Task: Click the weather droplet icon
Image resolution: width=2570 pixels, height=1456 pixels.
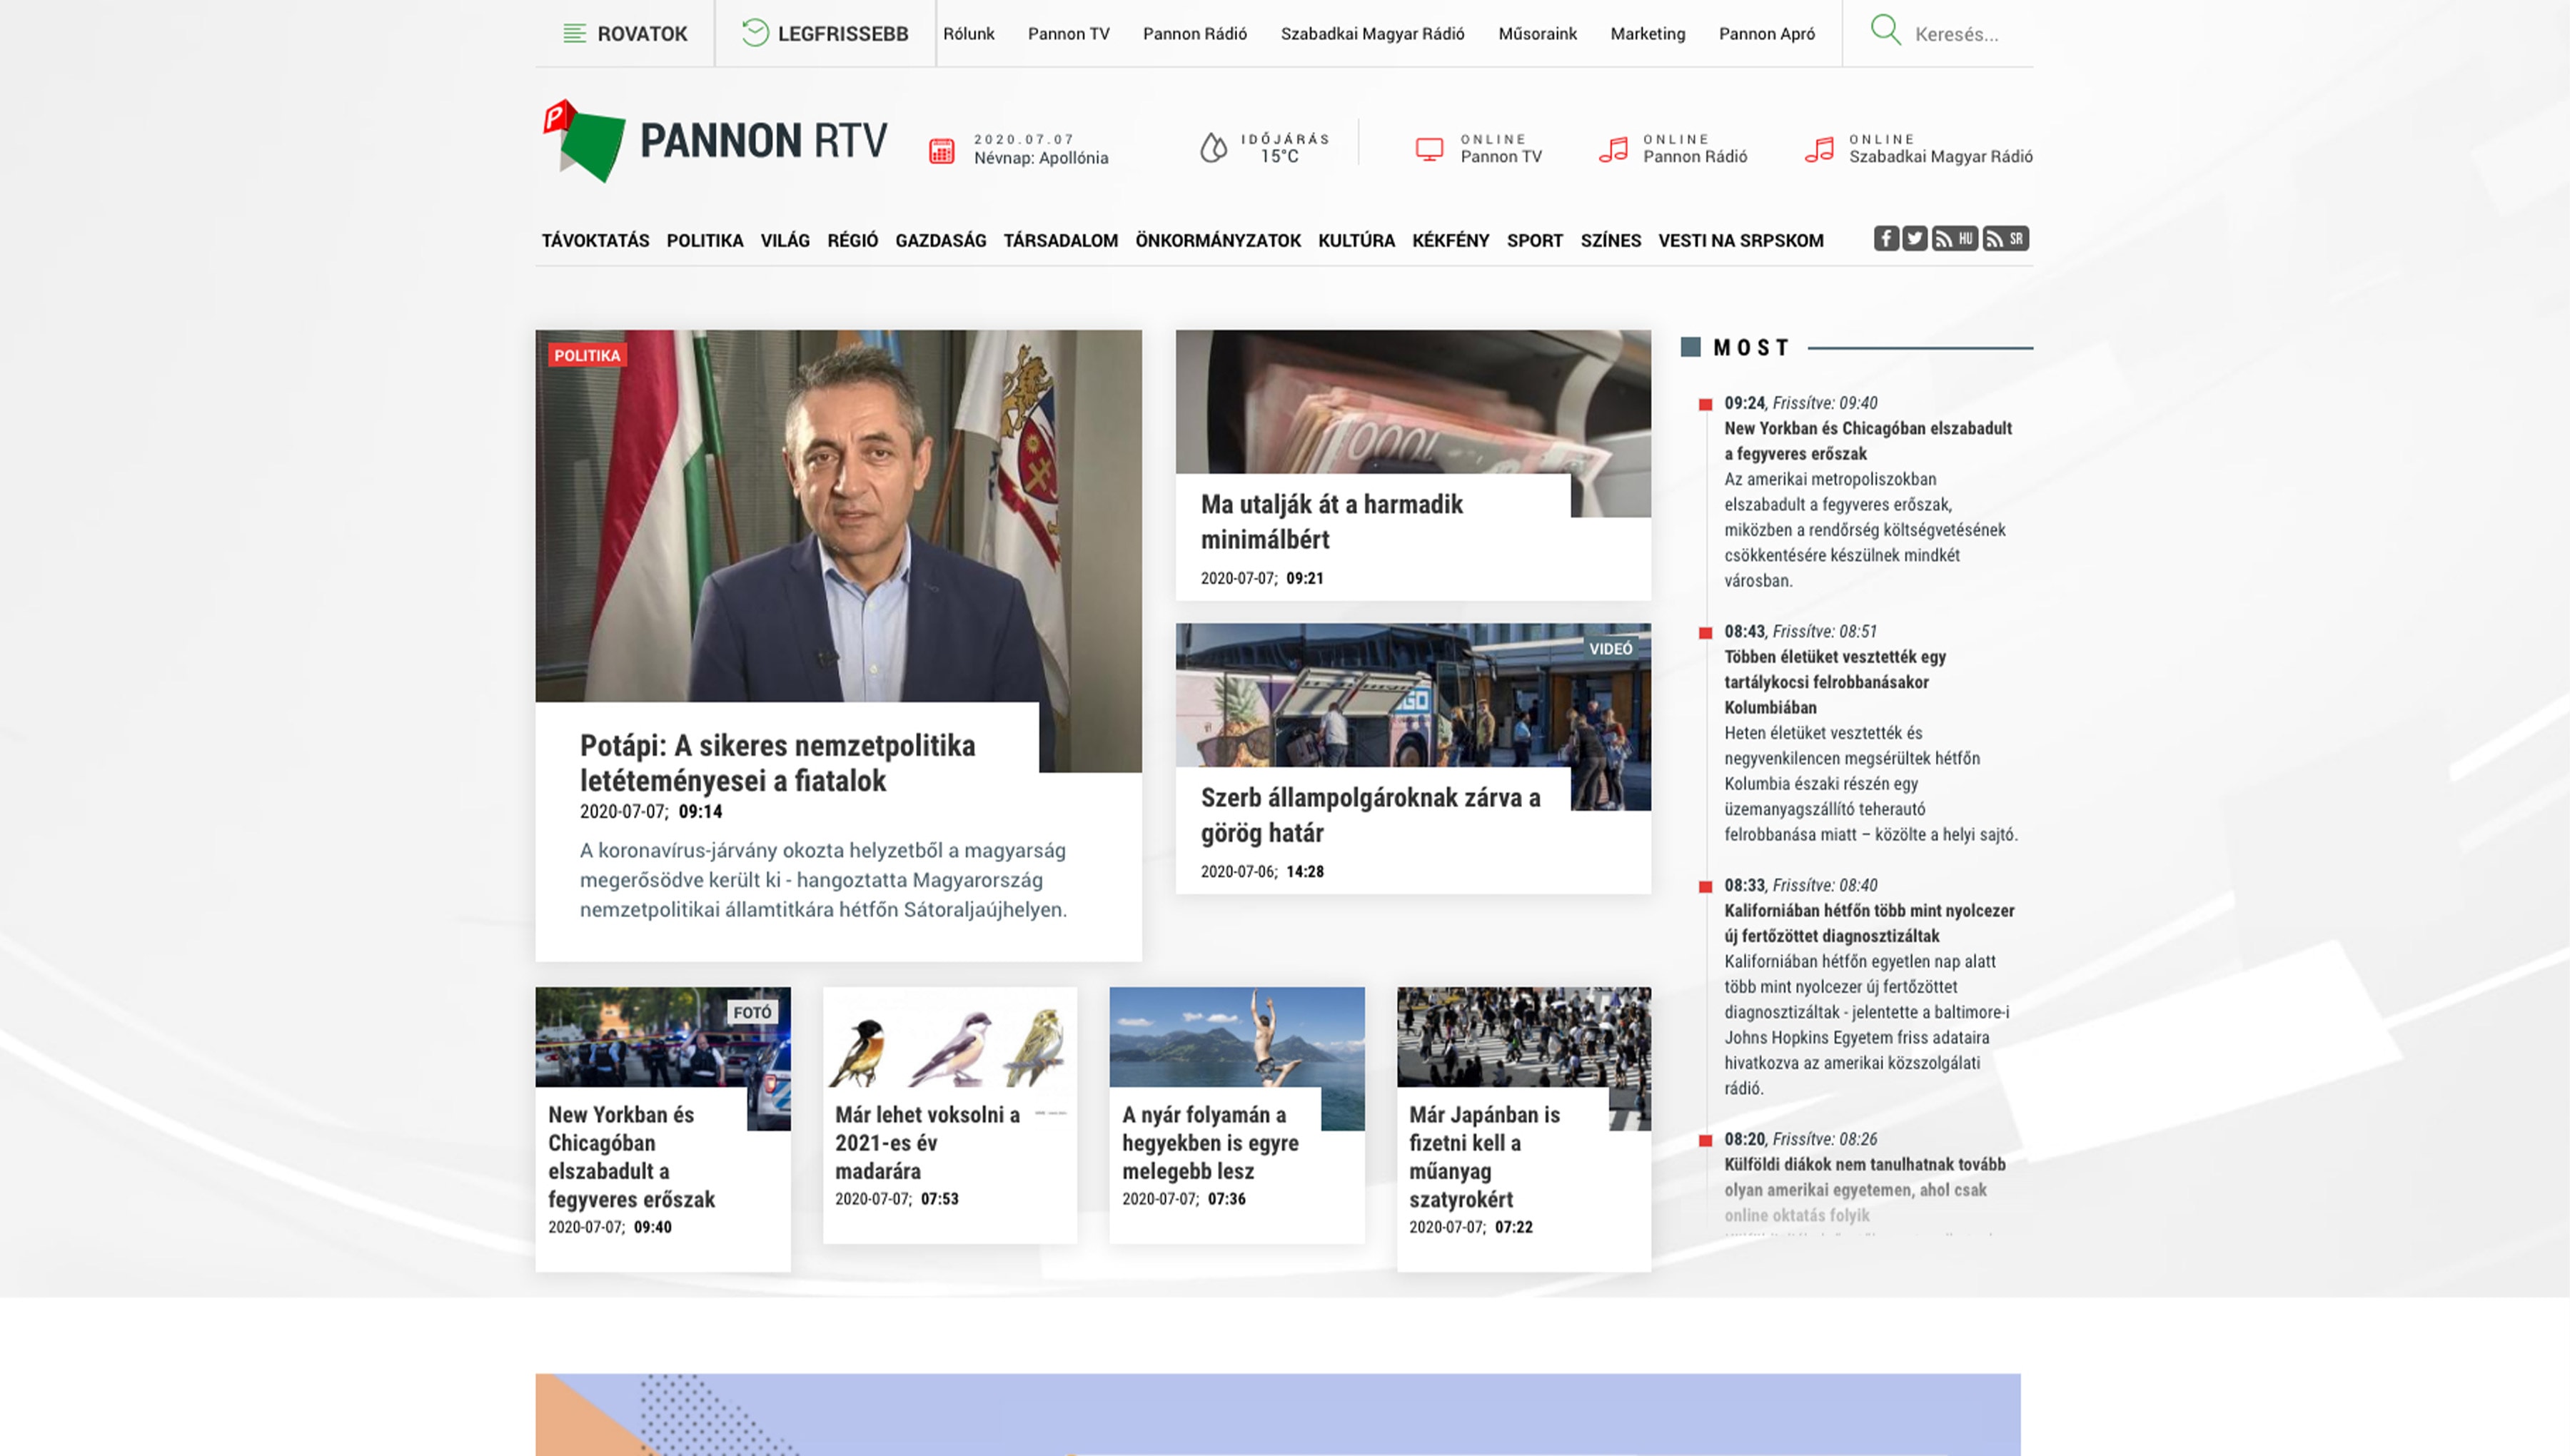Action: [1213, 147]
